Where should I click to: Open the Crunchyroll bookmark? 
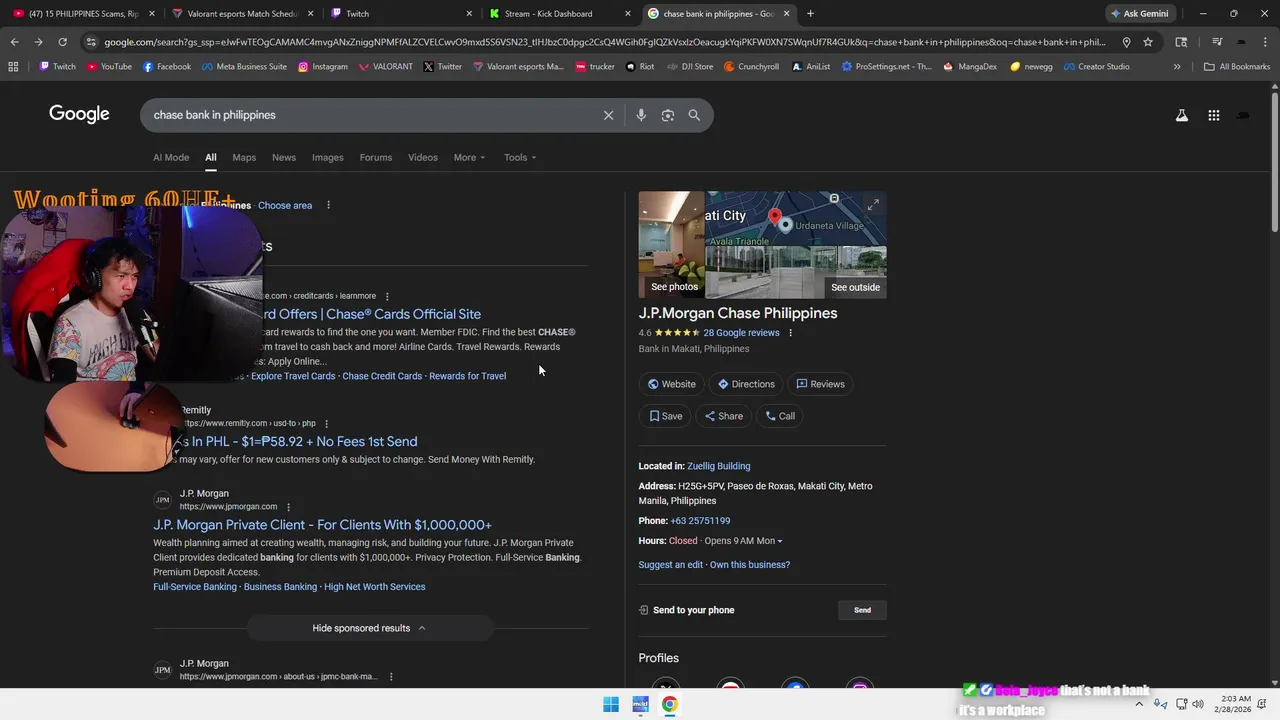click(x=751, y=66)
